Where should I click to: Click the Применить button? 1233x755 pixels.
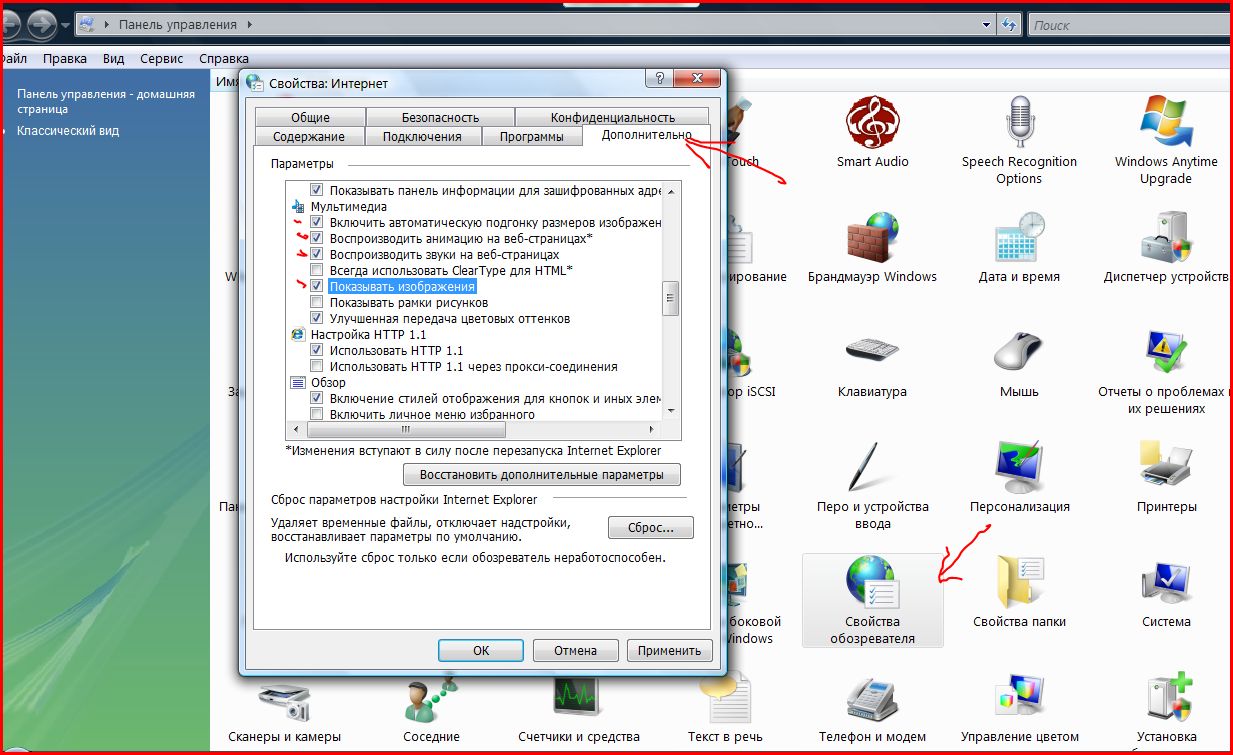pyautogui.click(x=669, y=650)
